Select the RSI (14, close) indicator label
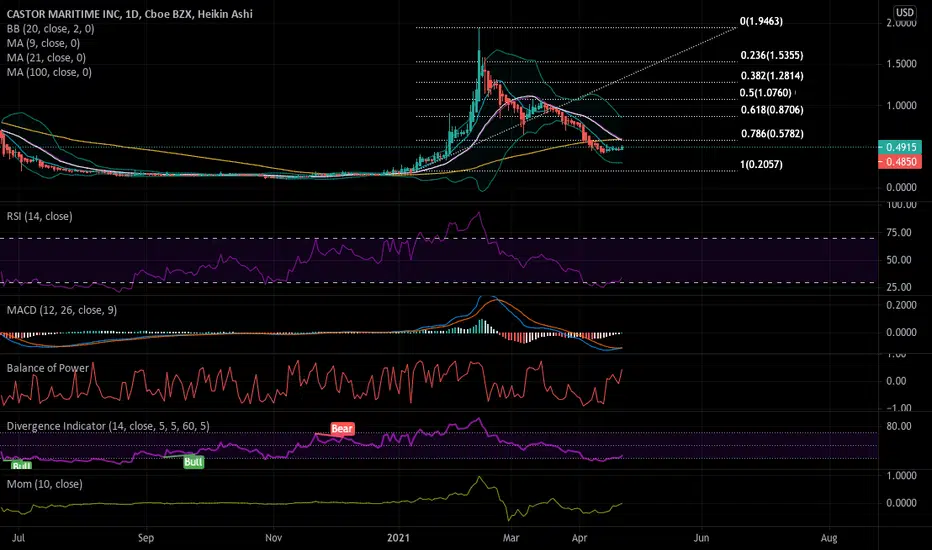 [40, 216]
